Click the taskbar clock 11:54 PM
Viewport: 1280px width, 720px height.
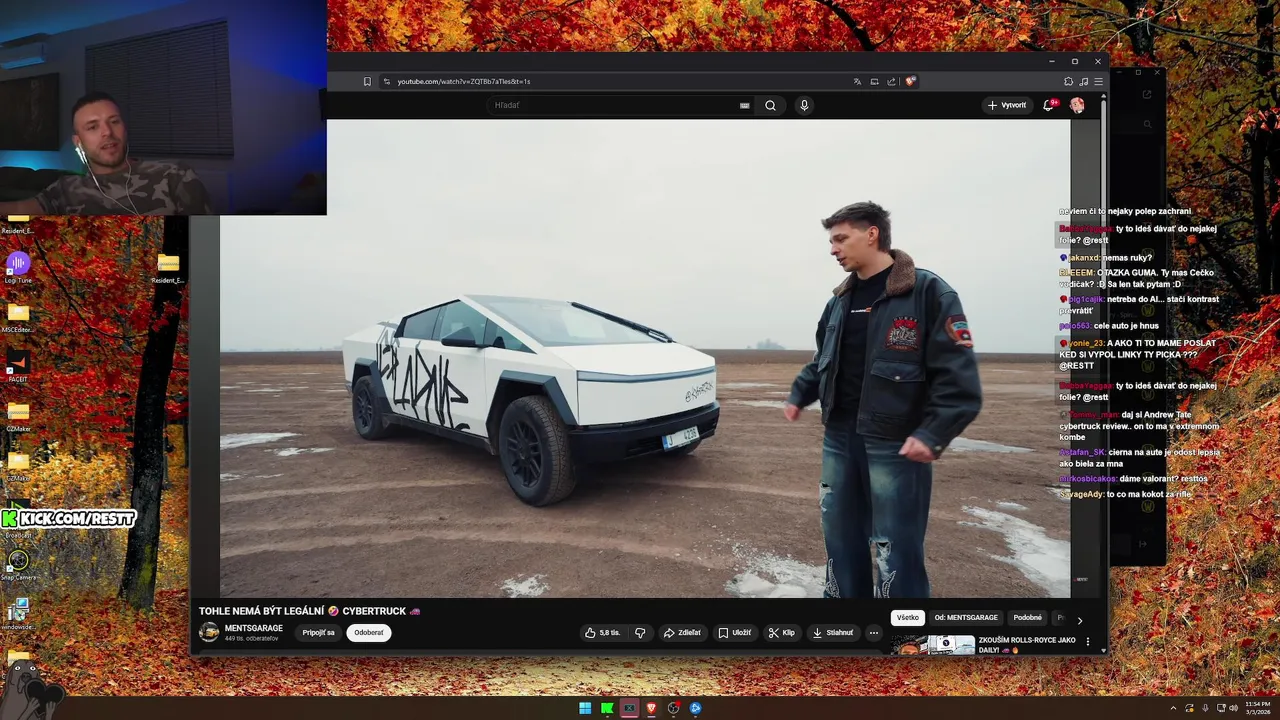tap(1257, 708)
